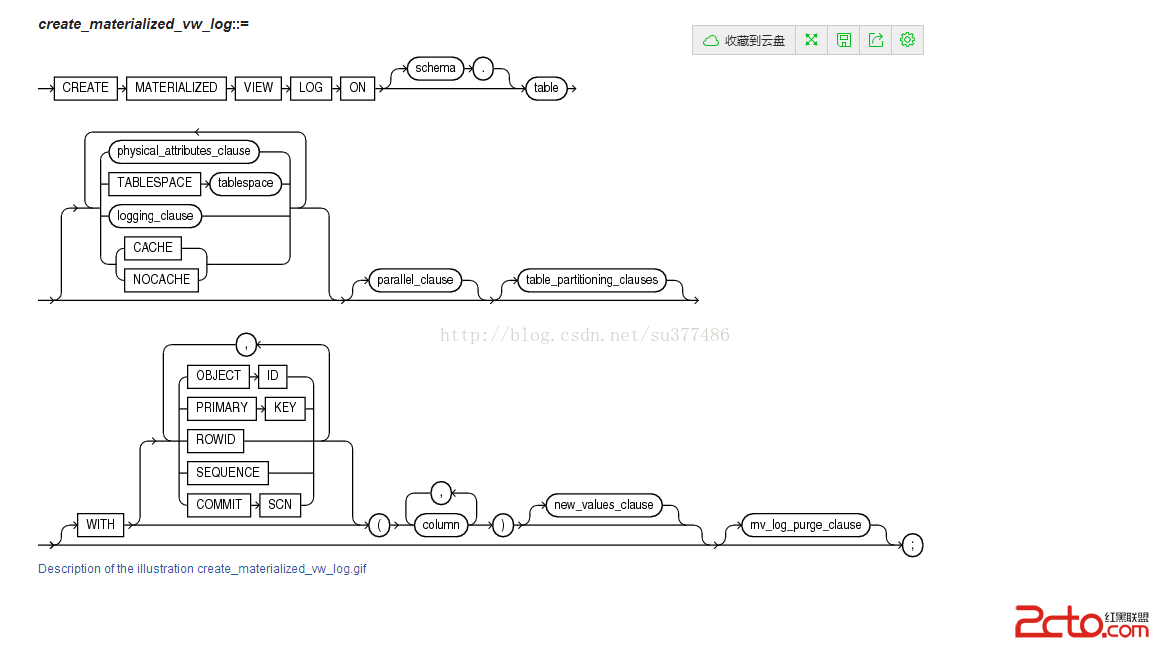1152x648 pixels.
Task: Click the 2cto.com logo
Action: (1081, 622)
